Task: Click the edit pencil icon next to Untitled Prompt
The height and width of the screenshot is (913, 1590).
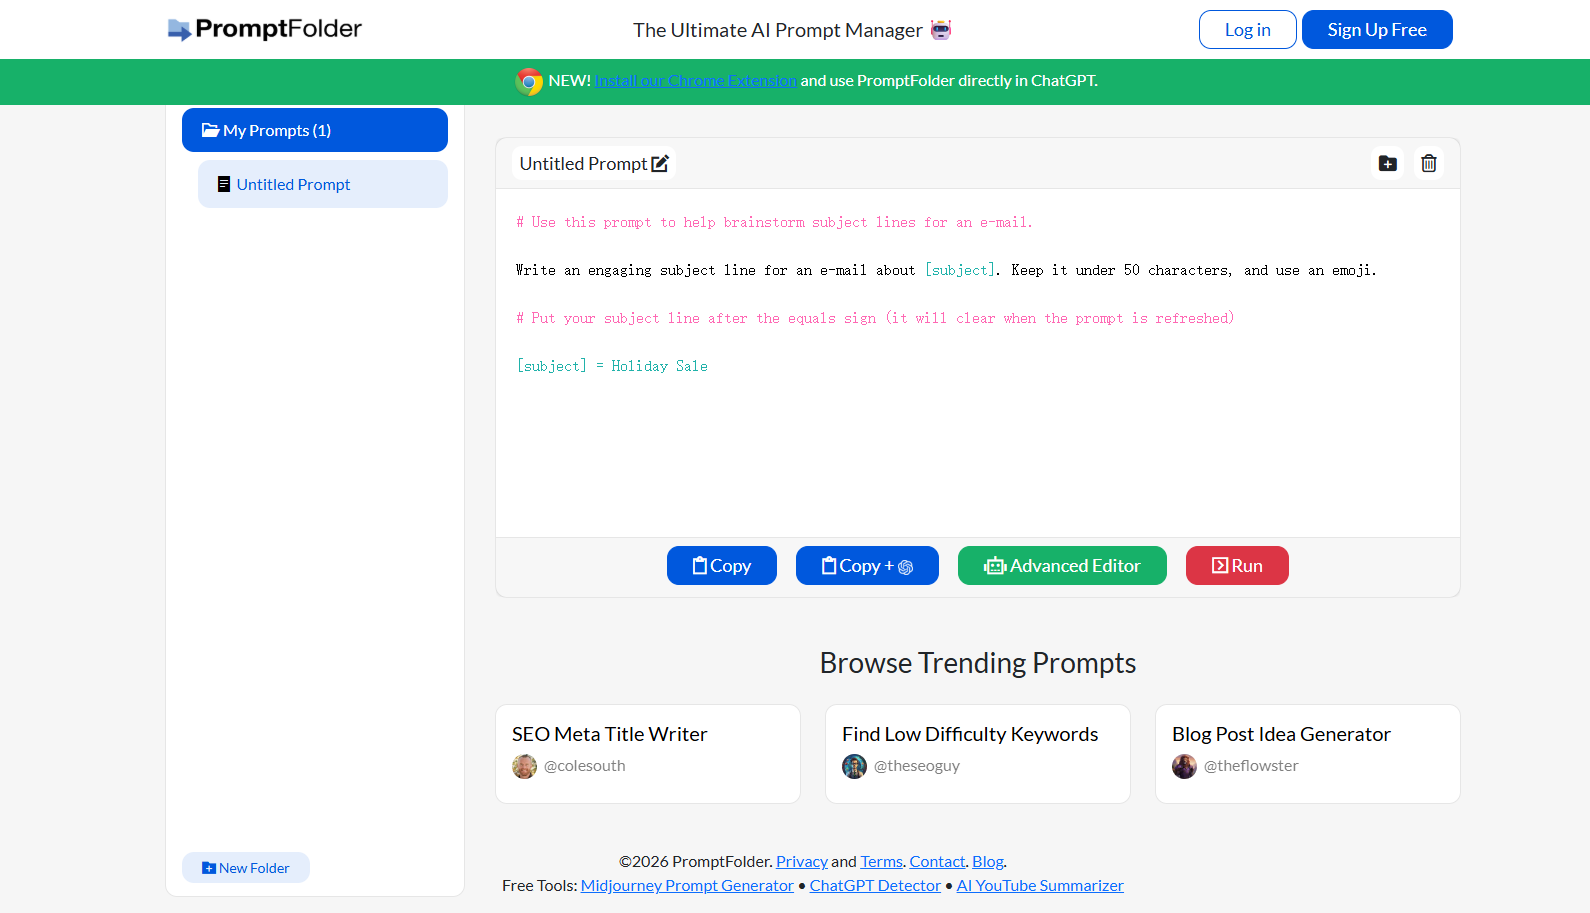Action: click(660, 163)
